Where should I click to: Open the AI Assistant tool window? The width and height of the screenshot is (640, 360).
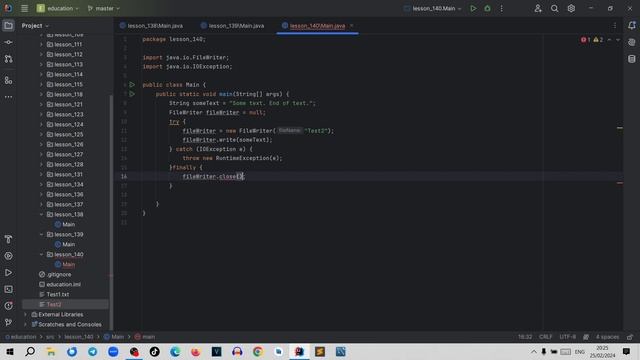coord(631,42)
